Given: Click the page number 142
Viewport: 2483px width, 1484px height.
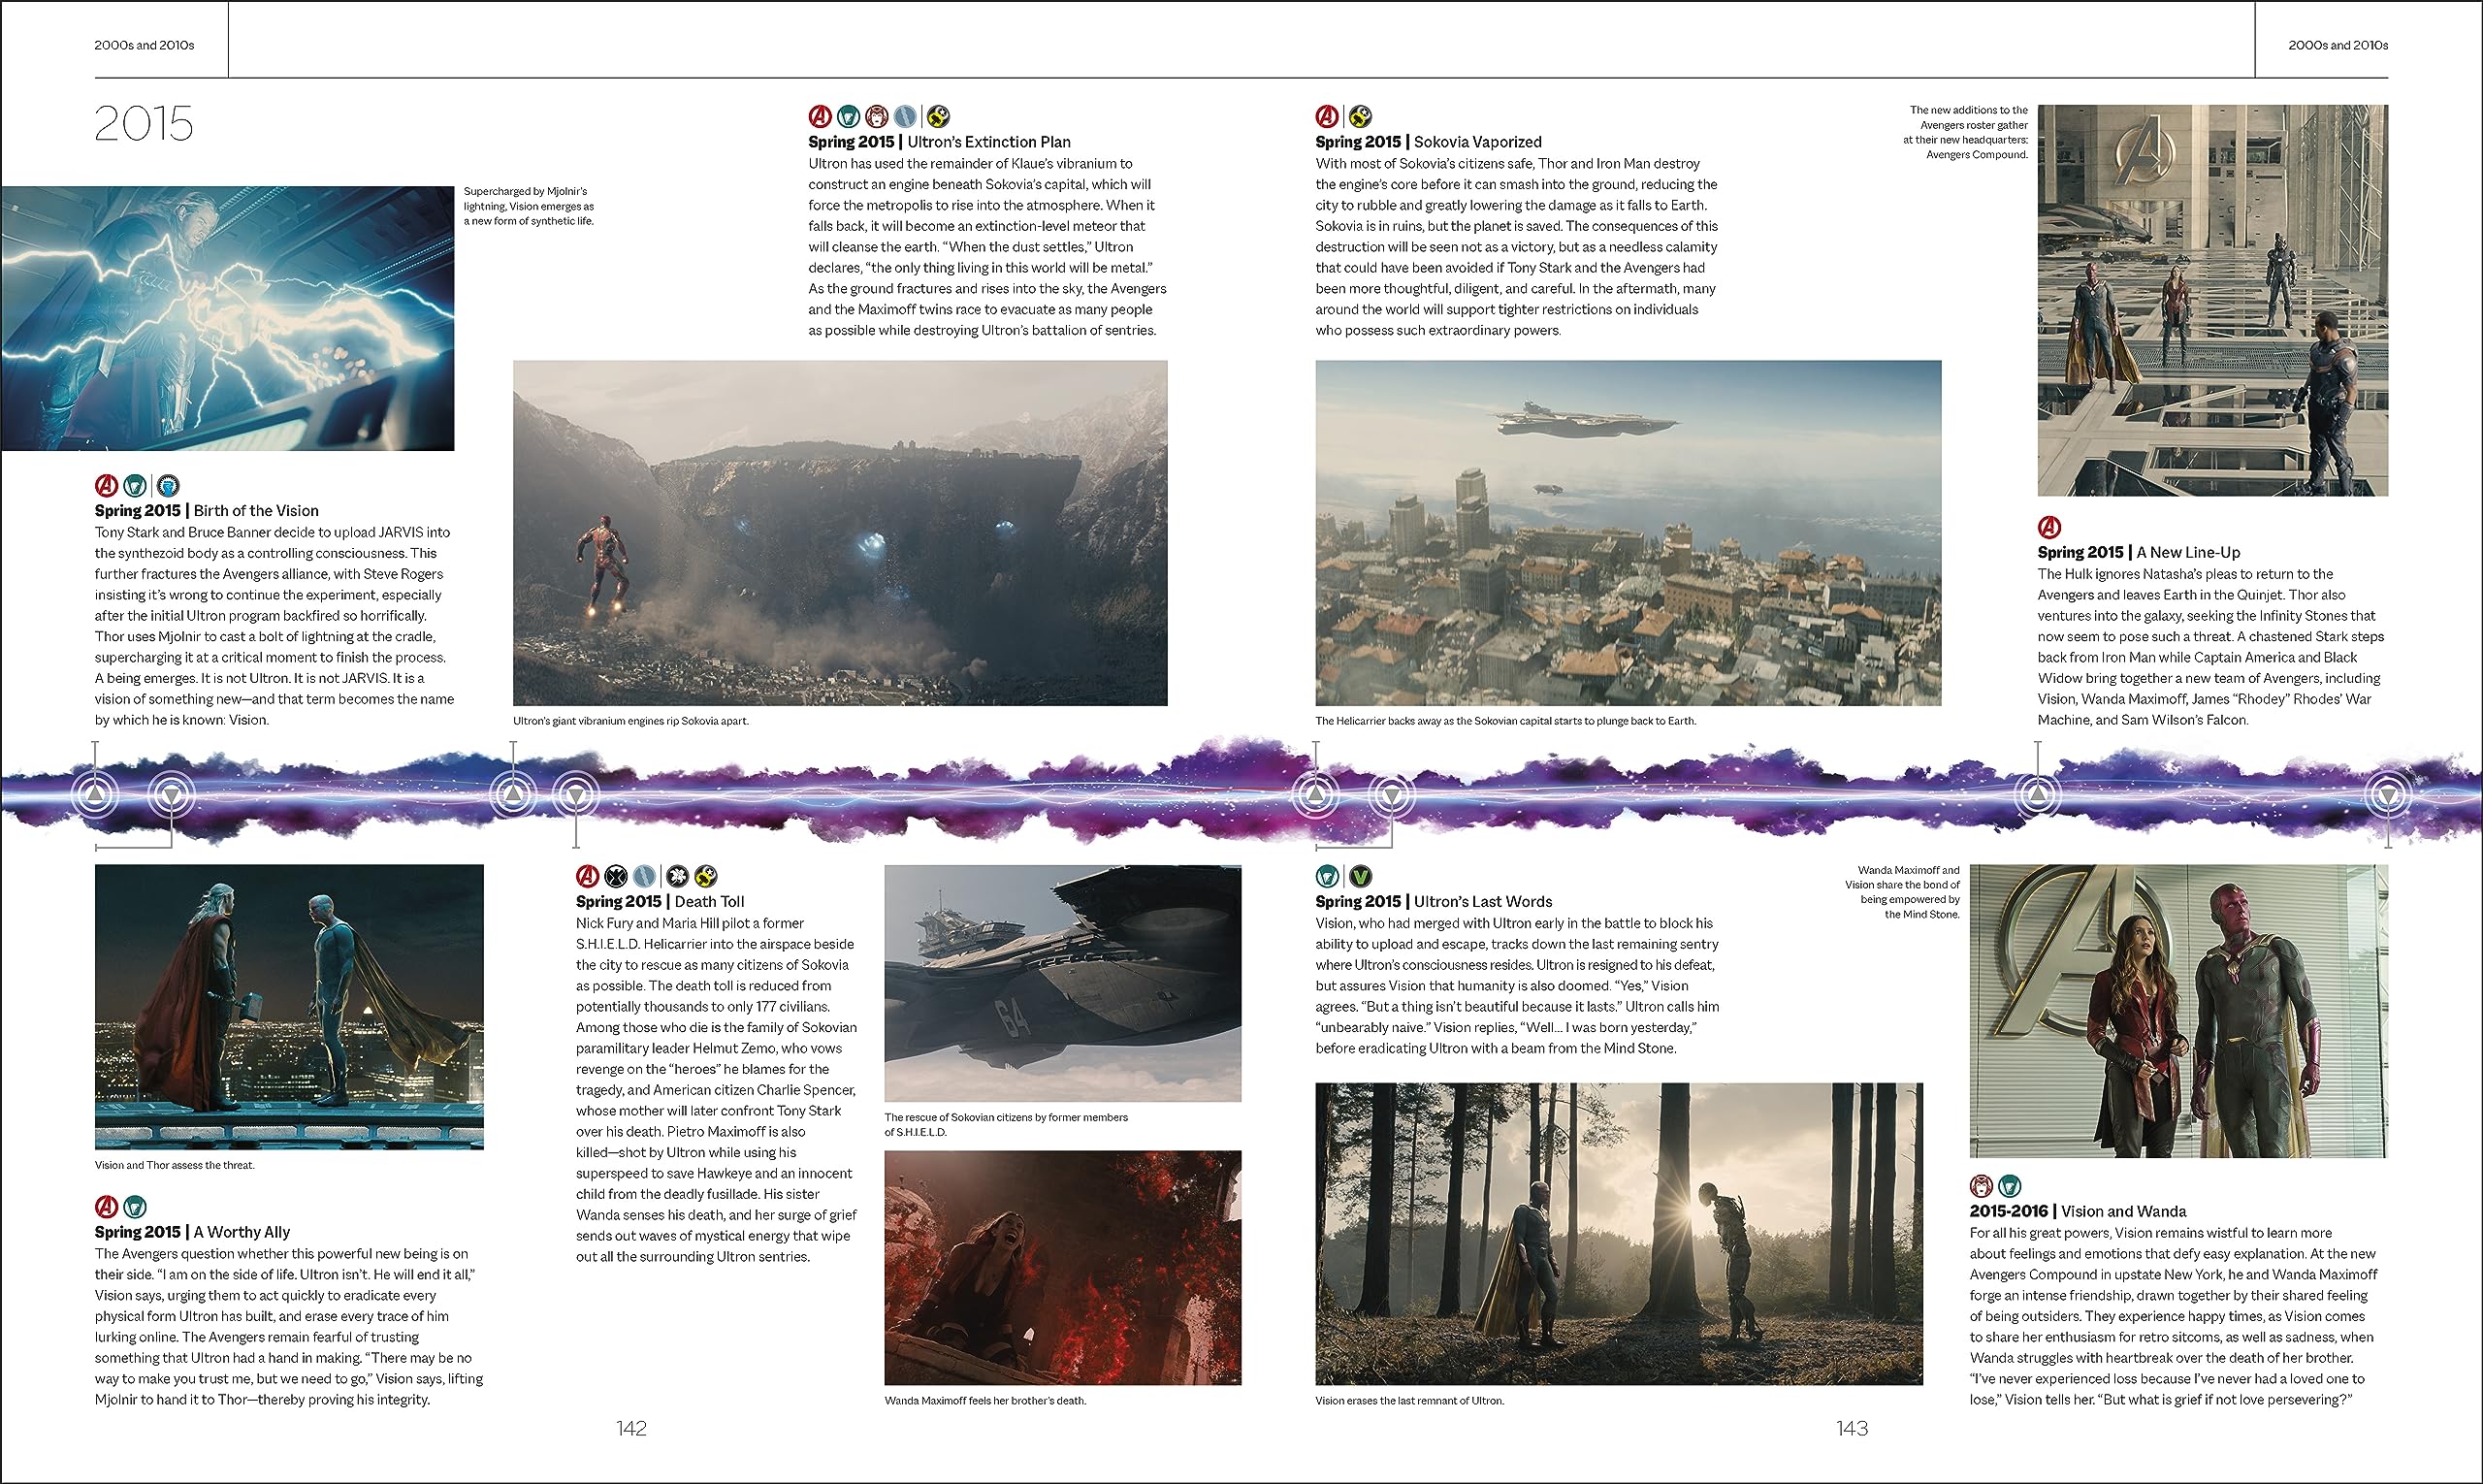Looking at the screenshot, I should pyautogui.click(x=632, y=1429).
